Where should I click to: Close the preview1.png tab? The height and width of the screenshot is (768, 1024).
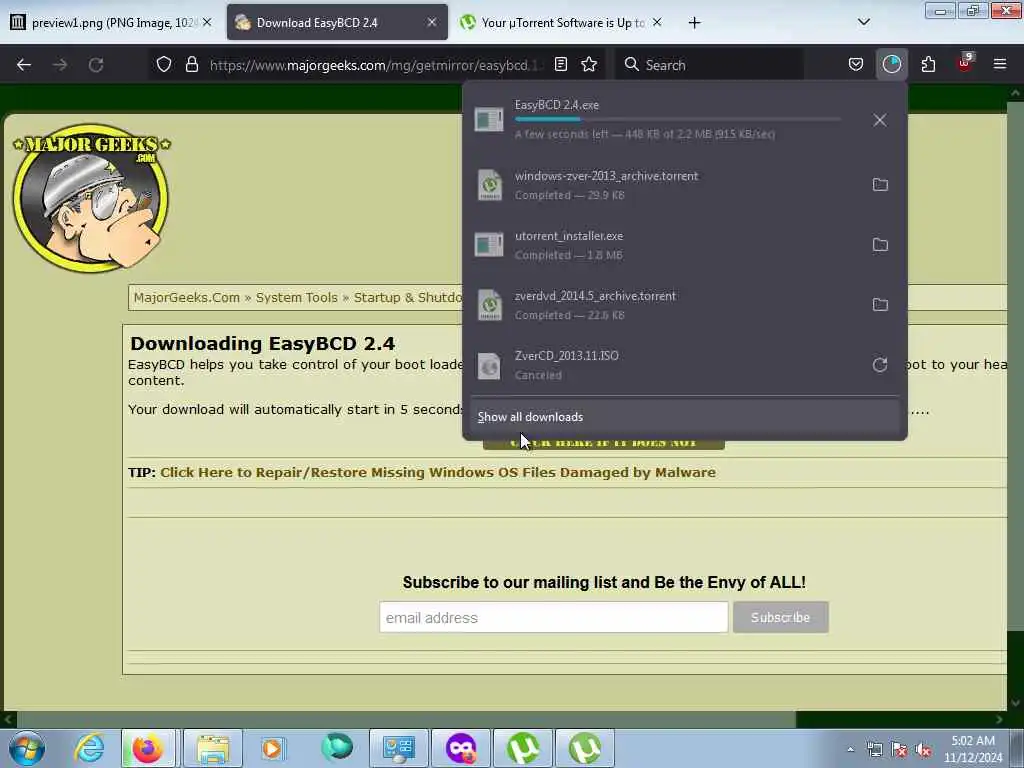click(207, 22)
